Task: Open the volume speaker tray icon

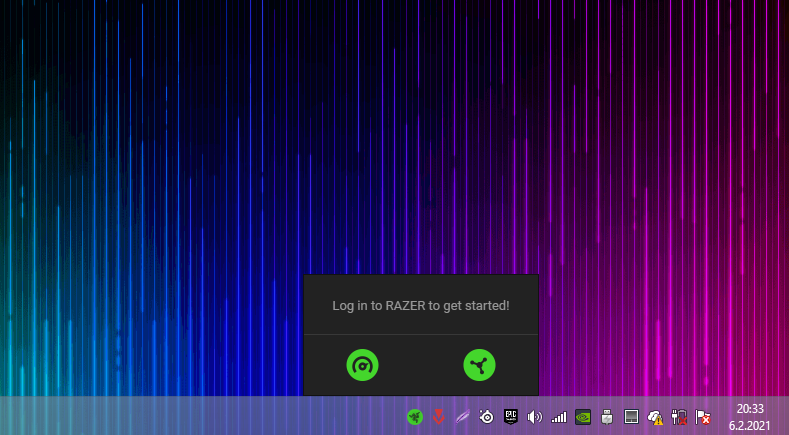Action: coord(535,417)
